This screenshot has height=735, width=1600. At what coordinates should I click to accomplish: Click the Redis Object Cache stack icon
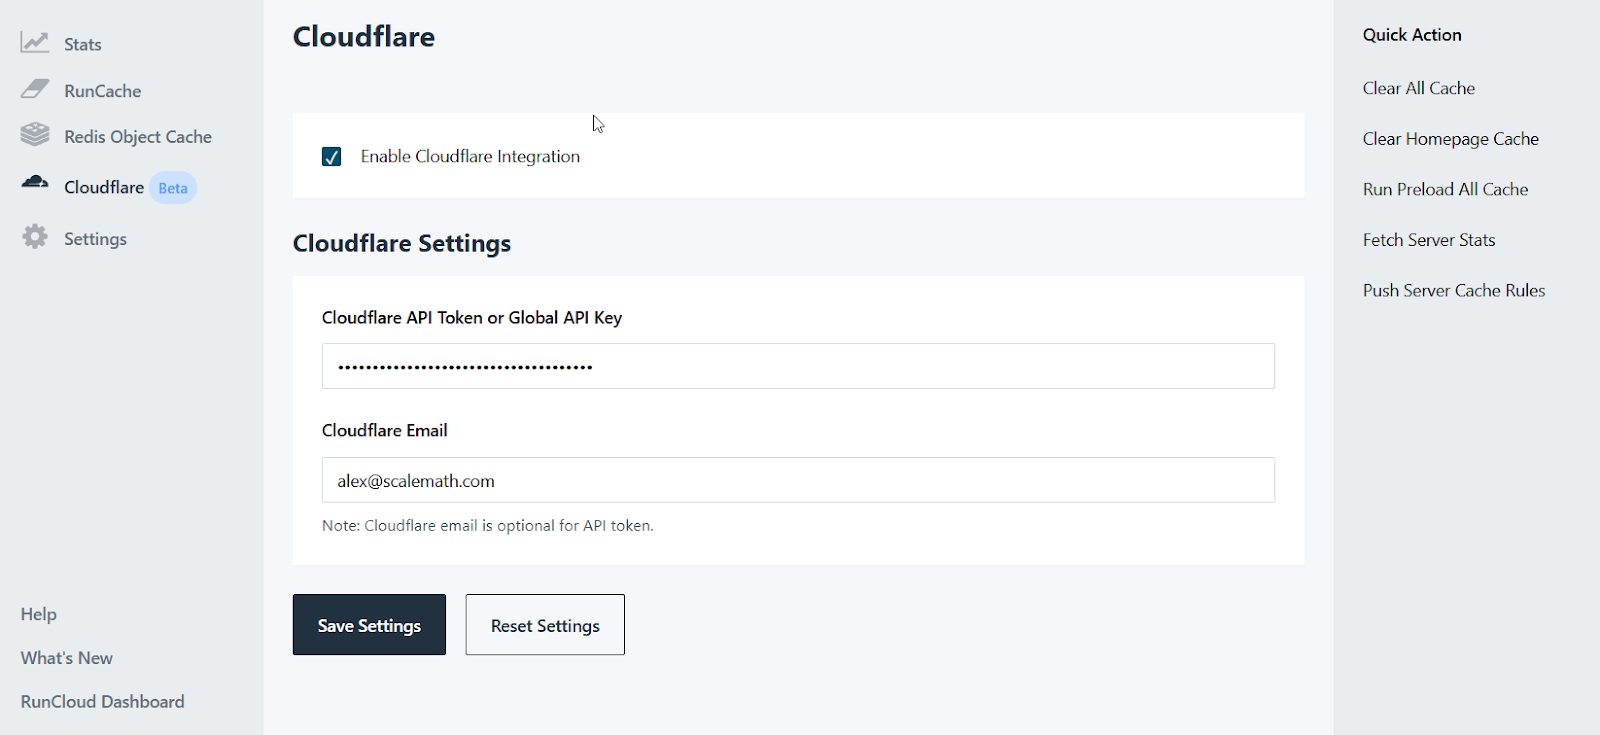tap(35, 134)
